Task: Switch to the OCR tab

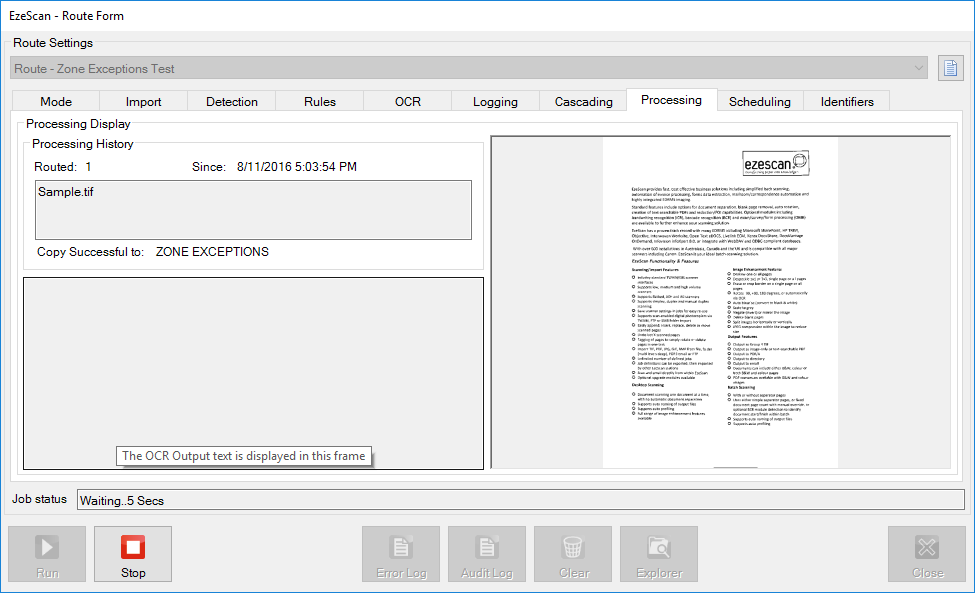Action: pyautogui.click(x=408, y=101)
